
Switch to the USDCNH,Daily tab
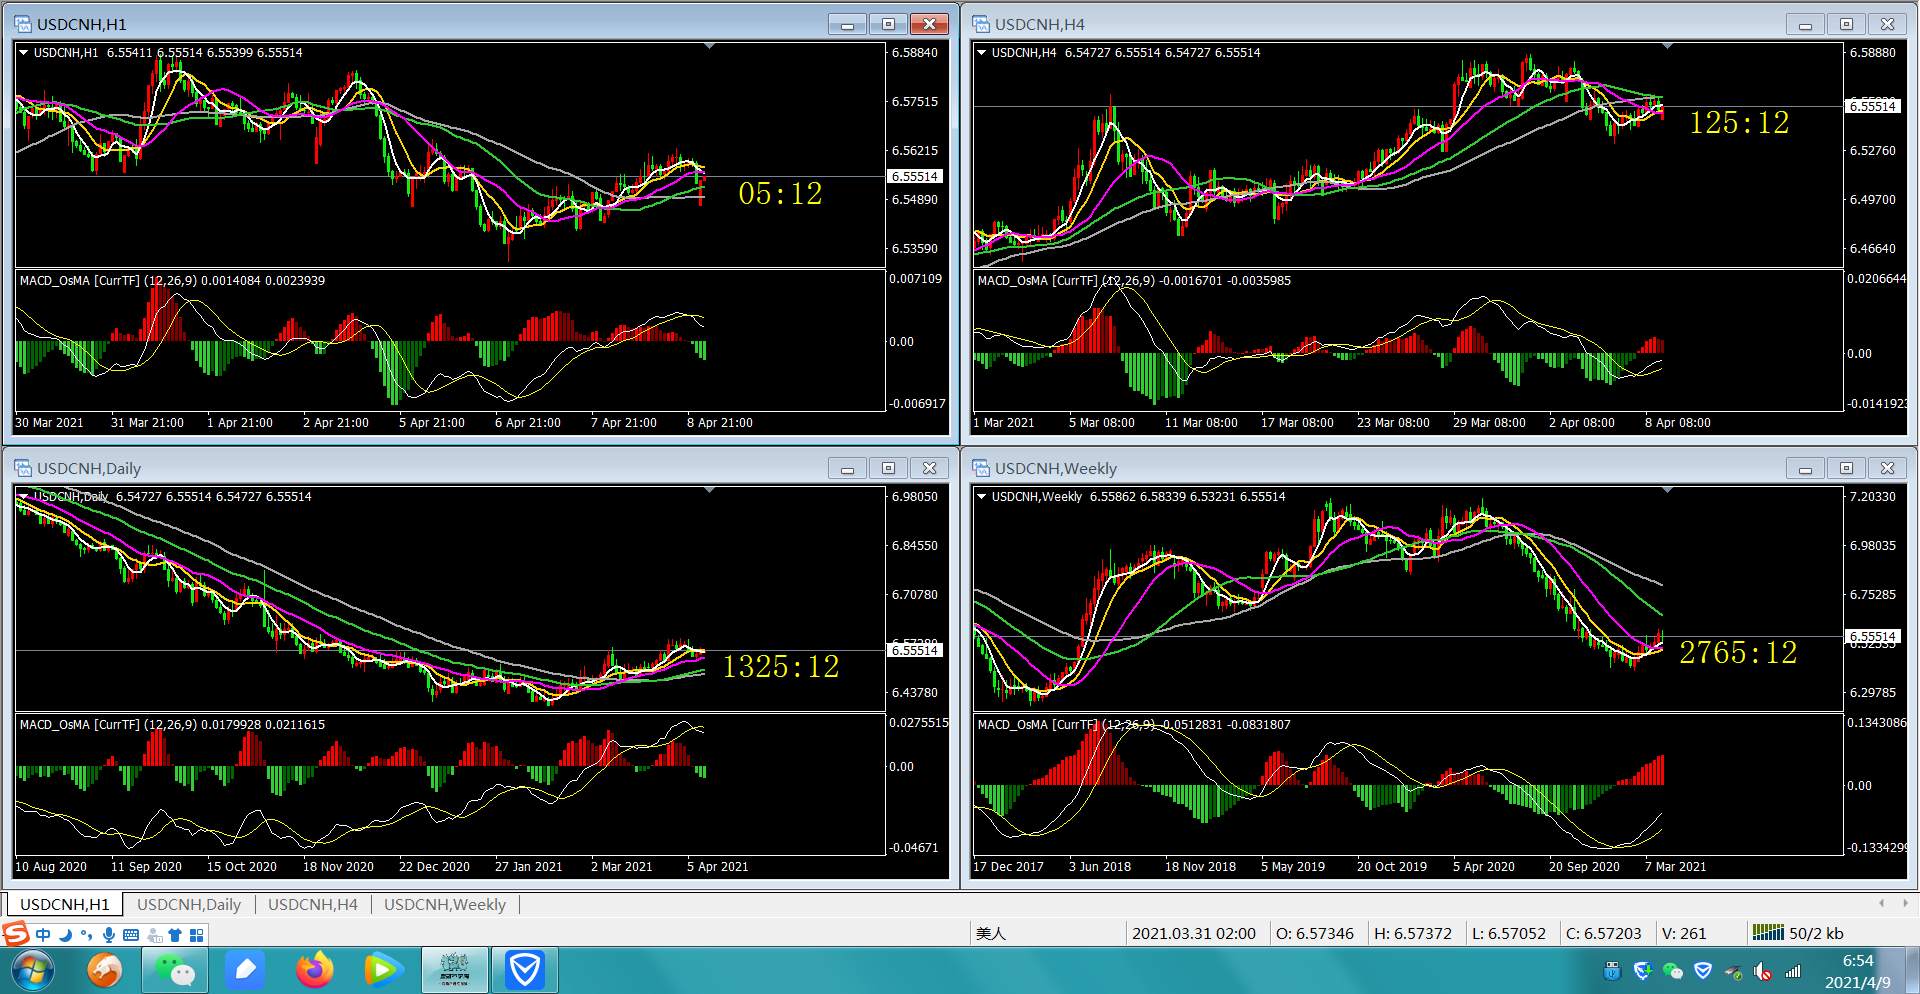pyautogui.click(x=189, y=904)
